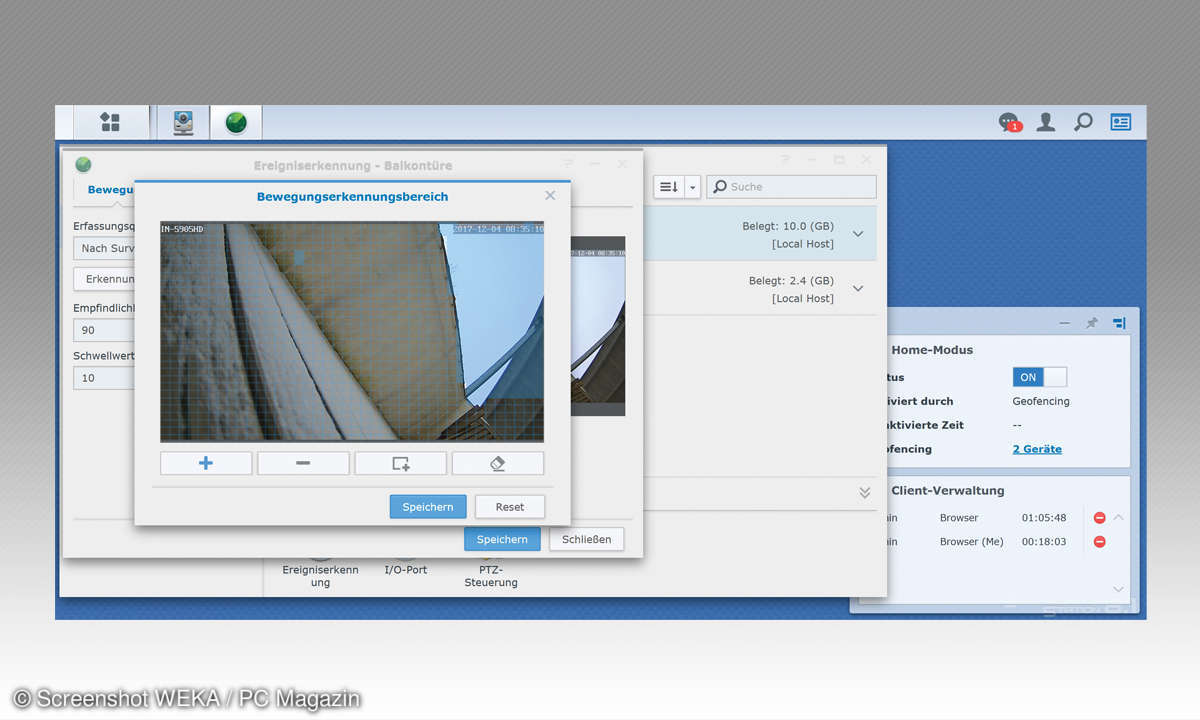
Task: Click the Schließen button
Action: pos(587,539)
